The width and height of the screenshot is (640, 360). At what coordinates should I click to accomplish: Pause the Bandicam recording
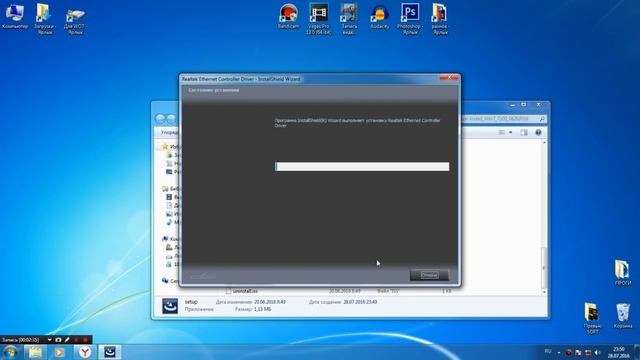point(76,340)
